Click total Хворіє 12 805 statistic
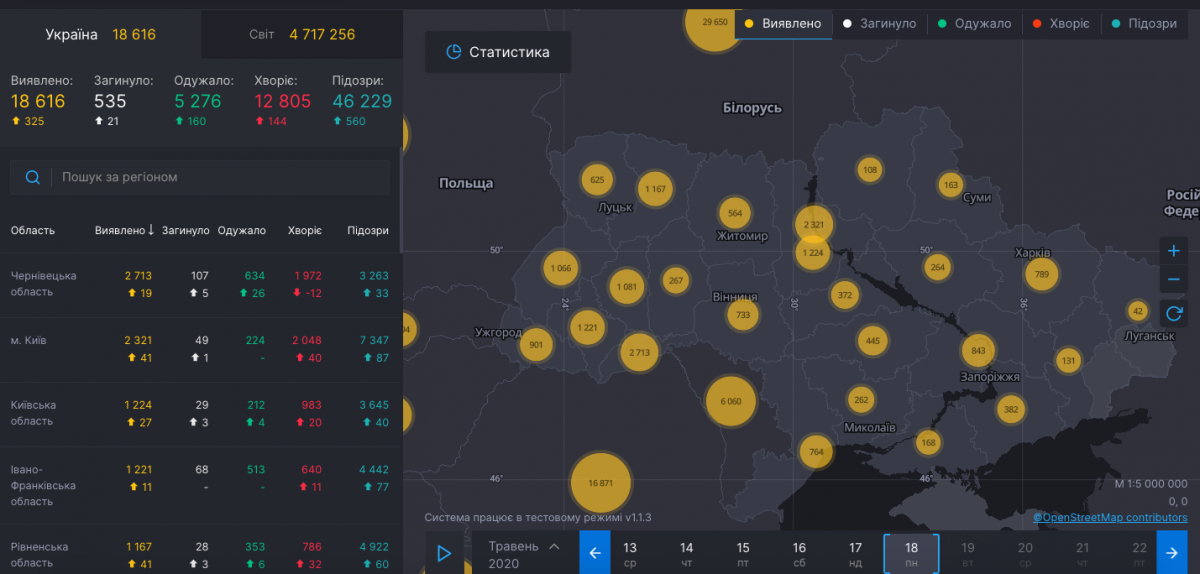The height and width of the screenshot is (574, 1200). [283, 101]
